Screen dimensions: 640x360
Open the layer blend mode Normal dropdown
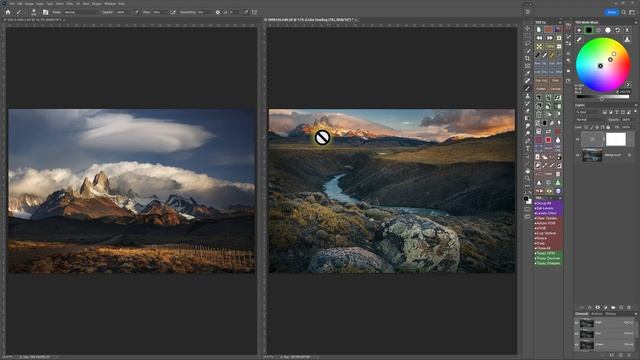pos(590,120)
